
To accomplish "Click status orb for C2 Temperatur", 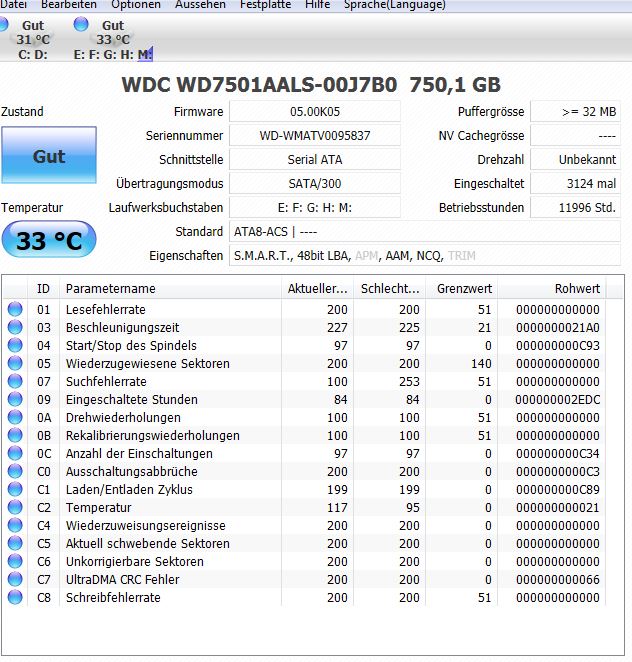I will pyautogui.click(x=15, y=507).
